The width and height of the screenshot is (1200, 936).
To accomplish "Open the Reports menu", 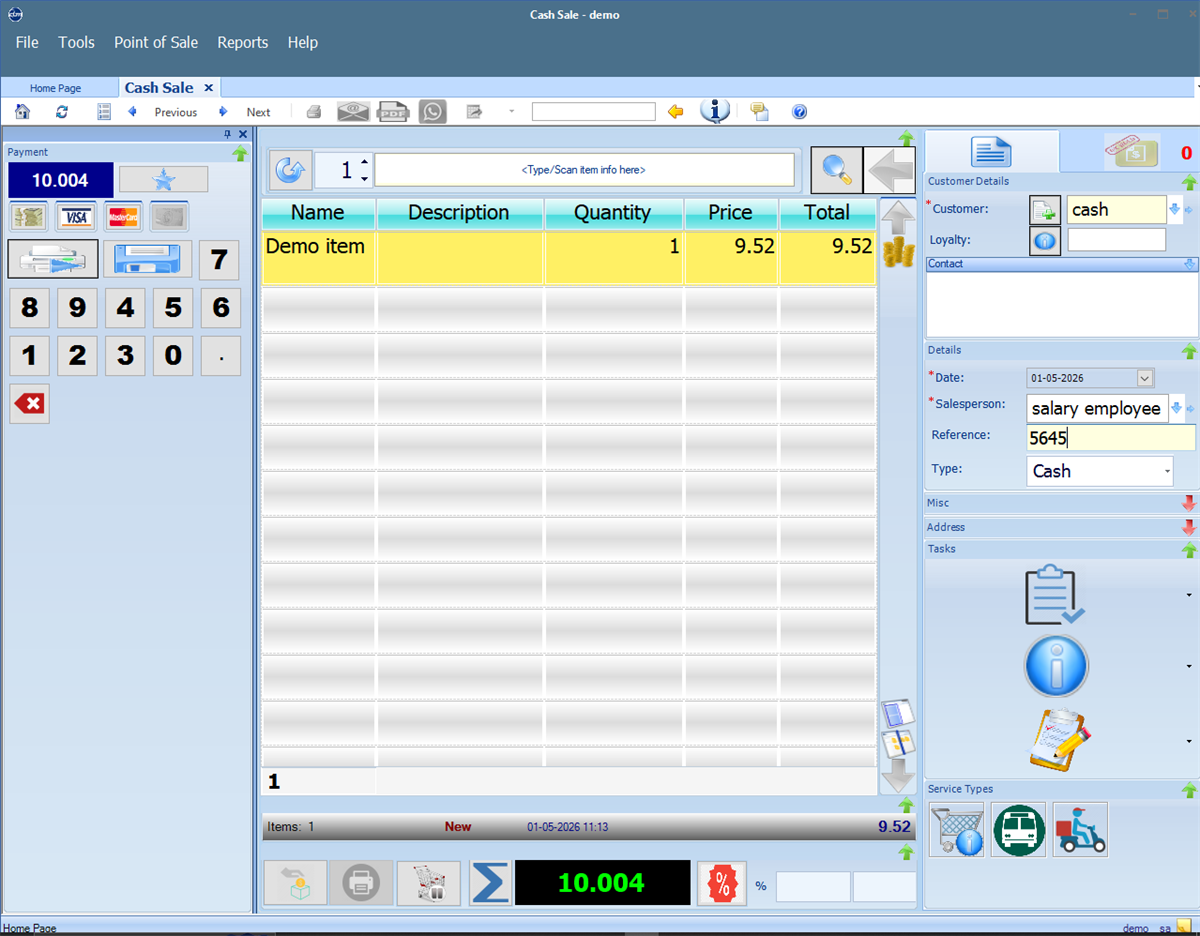I will point(243,42).
